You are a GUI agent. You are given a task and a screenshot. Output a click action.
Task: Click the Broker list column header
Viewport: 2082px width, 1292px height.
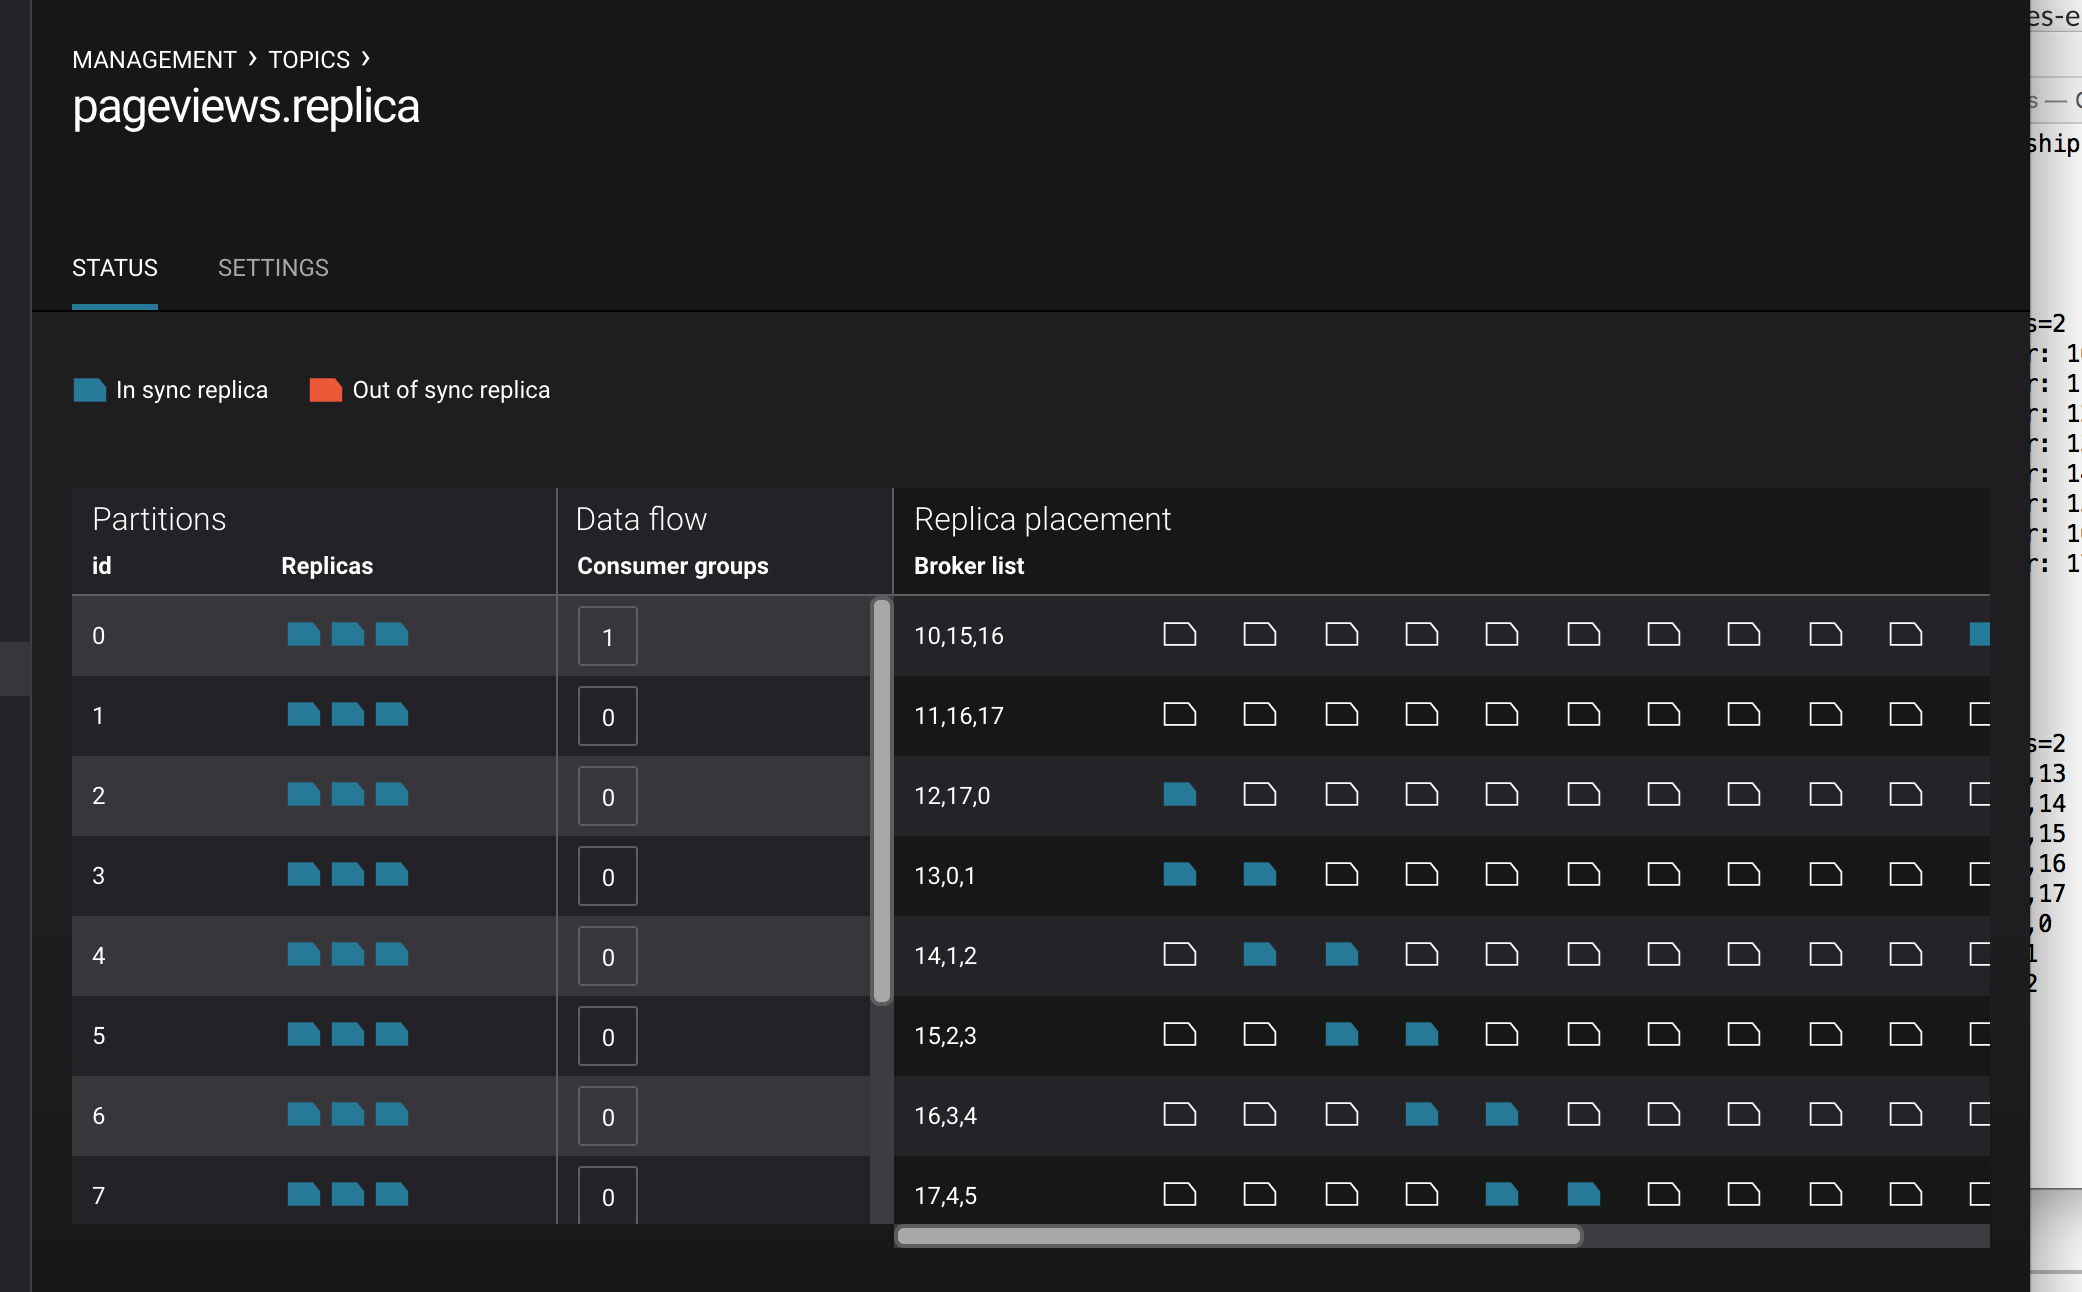pyautogui.click(x=969, y=566)
